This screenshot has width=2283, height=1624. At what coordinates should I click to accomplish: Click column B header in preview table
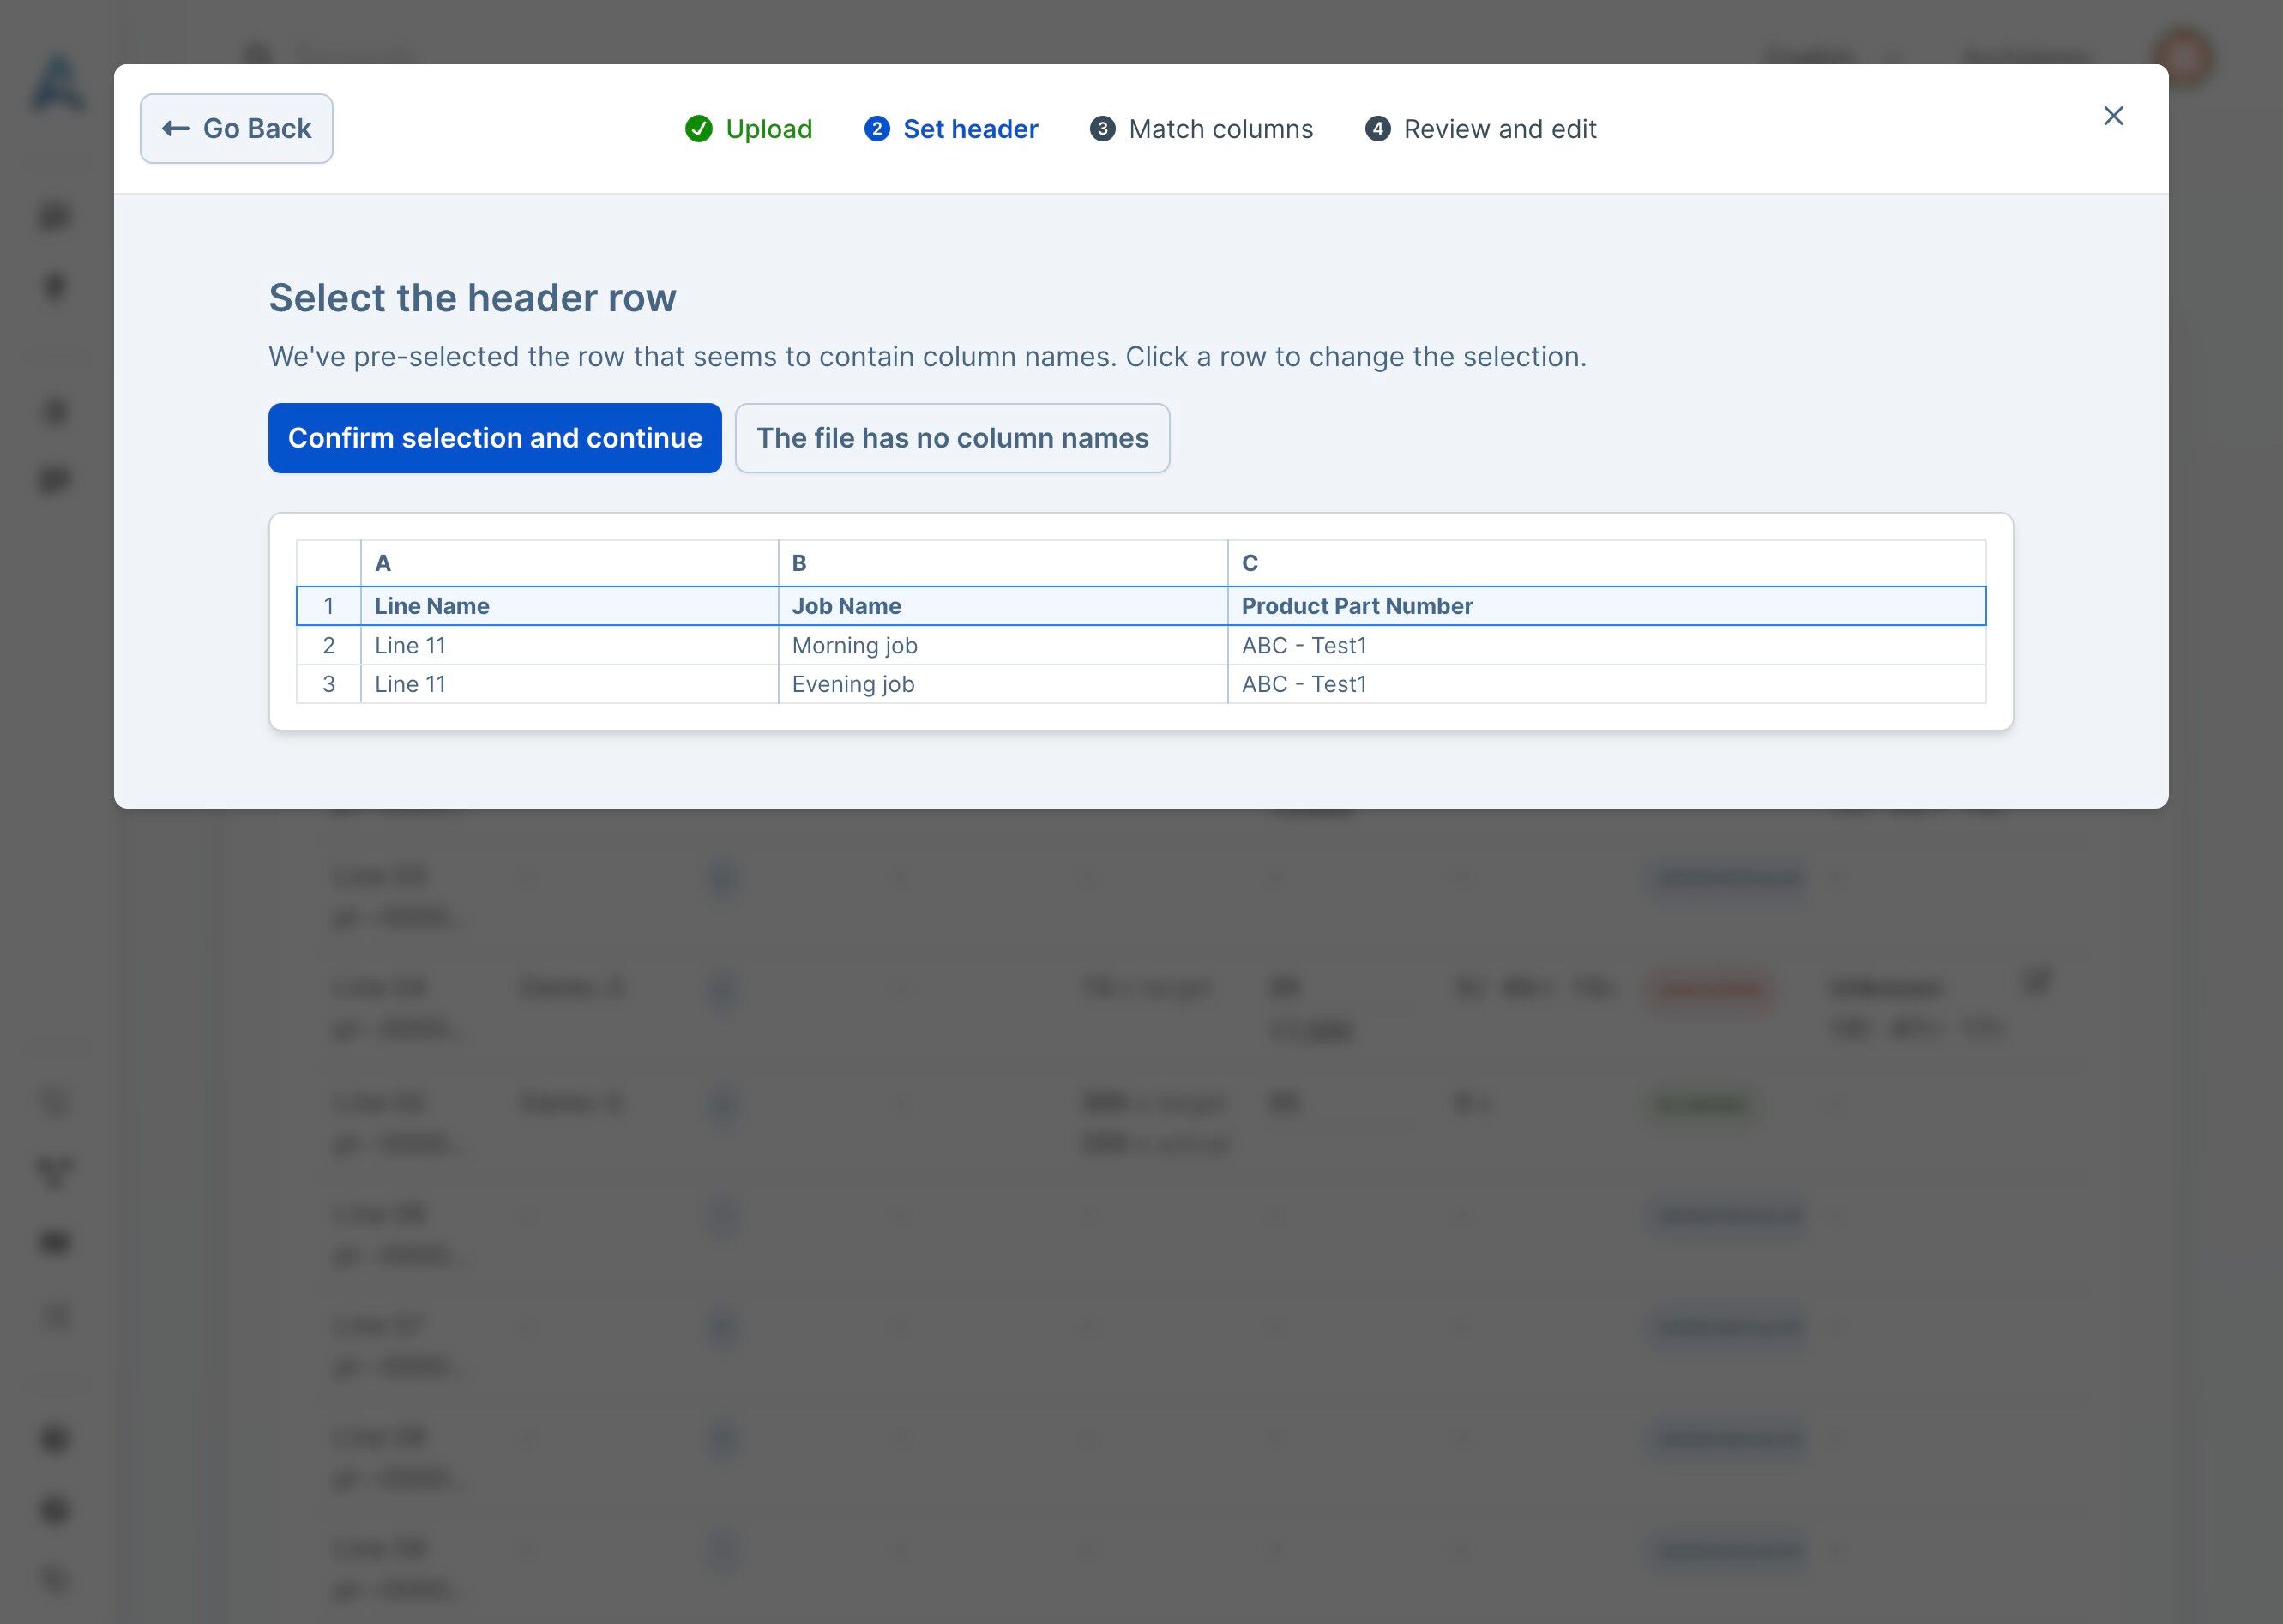[799, 563]
